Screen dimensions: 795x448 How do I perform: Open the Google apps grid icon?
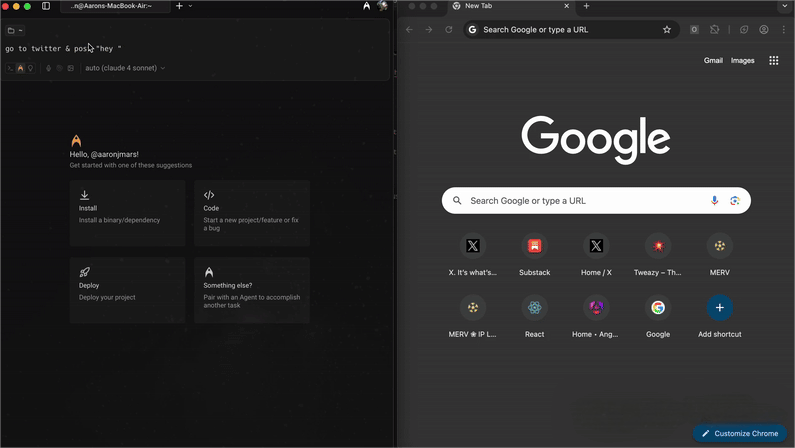[x=773, y=60]
